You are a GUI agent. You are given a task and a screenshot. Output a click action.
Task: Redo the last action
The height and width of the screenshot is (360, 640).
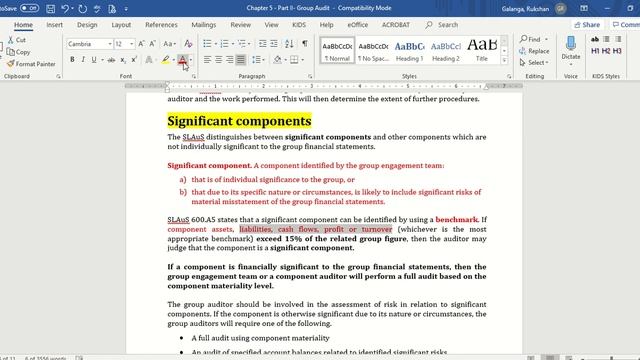tap(82, 9)
